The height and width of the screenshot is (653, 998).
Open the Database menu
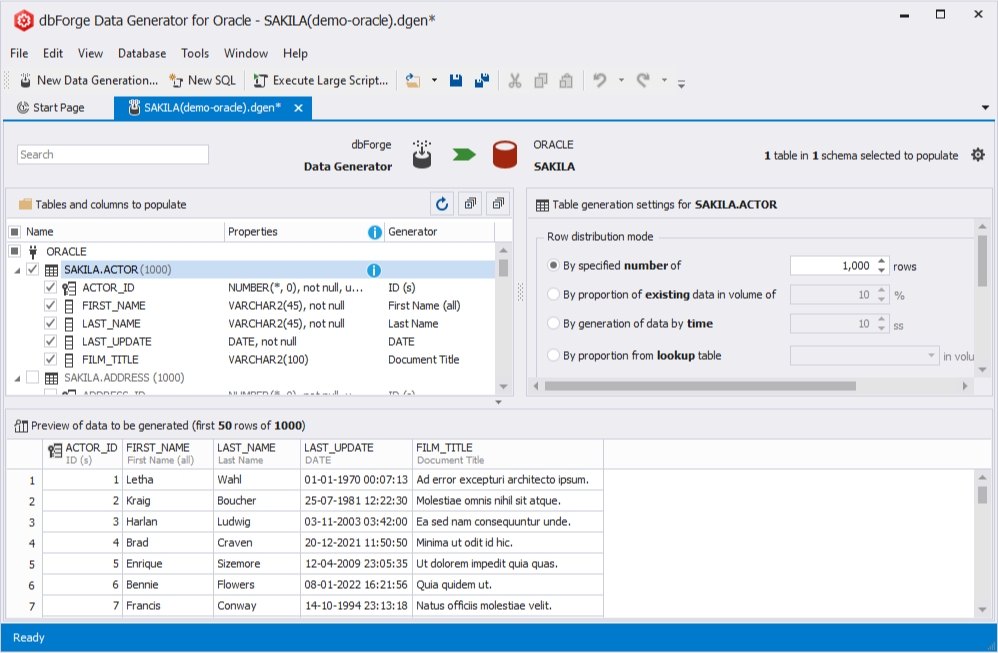coord(142,53)
